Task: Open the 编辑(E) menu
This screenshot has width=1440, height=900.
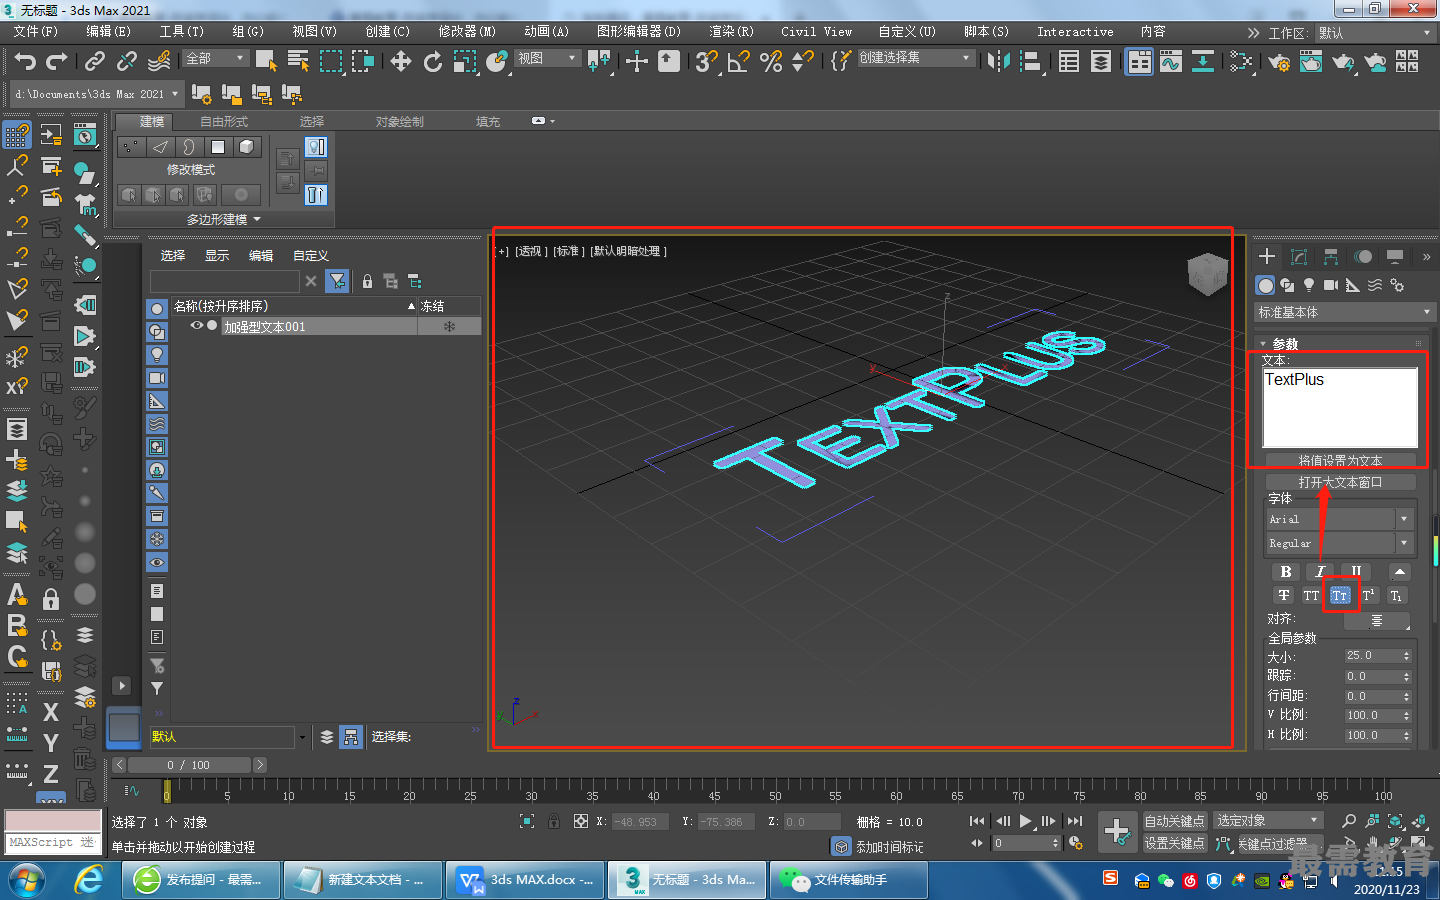Action: pyautogui.click(x=108, y=32)
